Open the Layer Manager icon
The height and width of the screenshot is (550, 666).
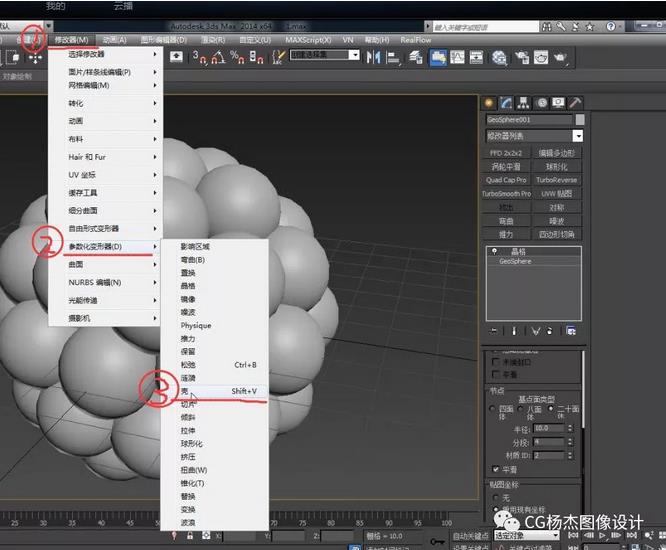416,57
